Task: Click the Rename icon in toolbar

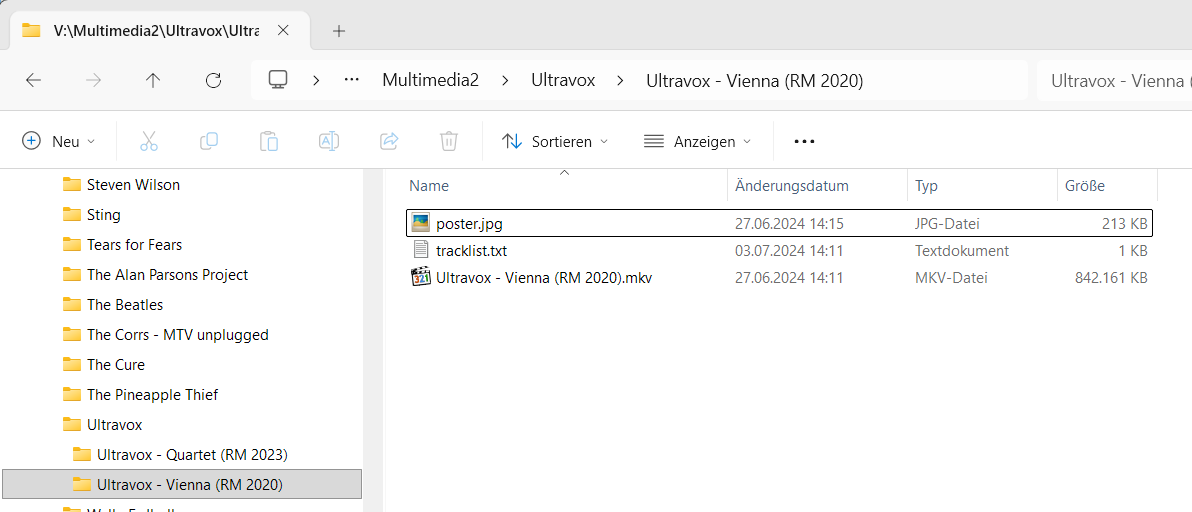Action: pyautogui.click(x=329, y=141)
